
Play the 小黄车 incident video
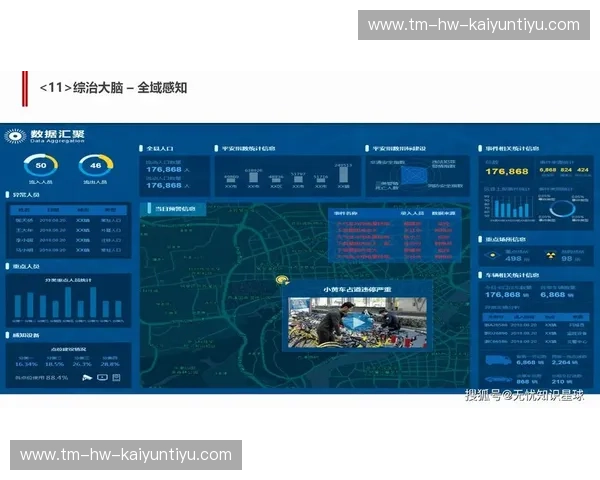coord(357,323)
